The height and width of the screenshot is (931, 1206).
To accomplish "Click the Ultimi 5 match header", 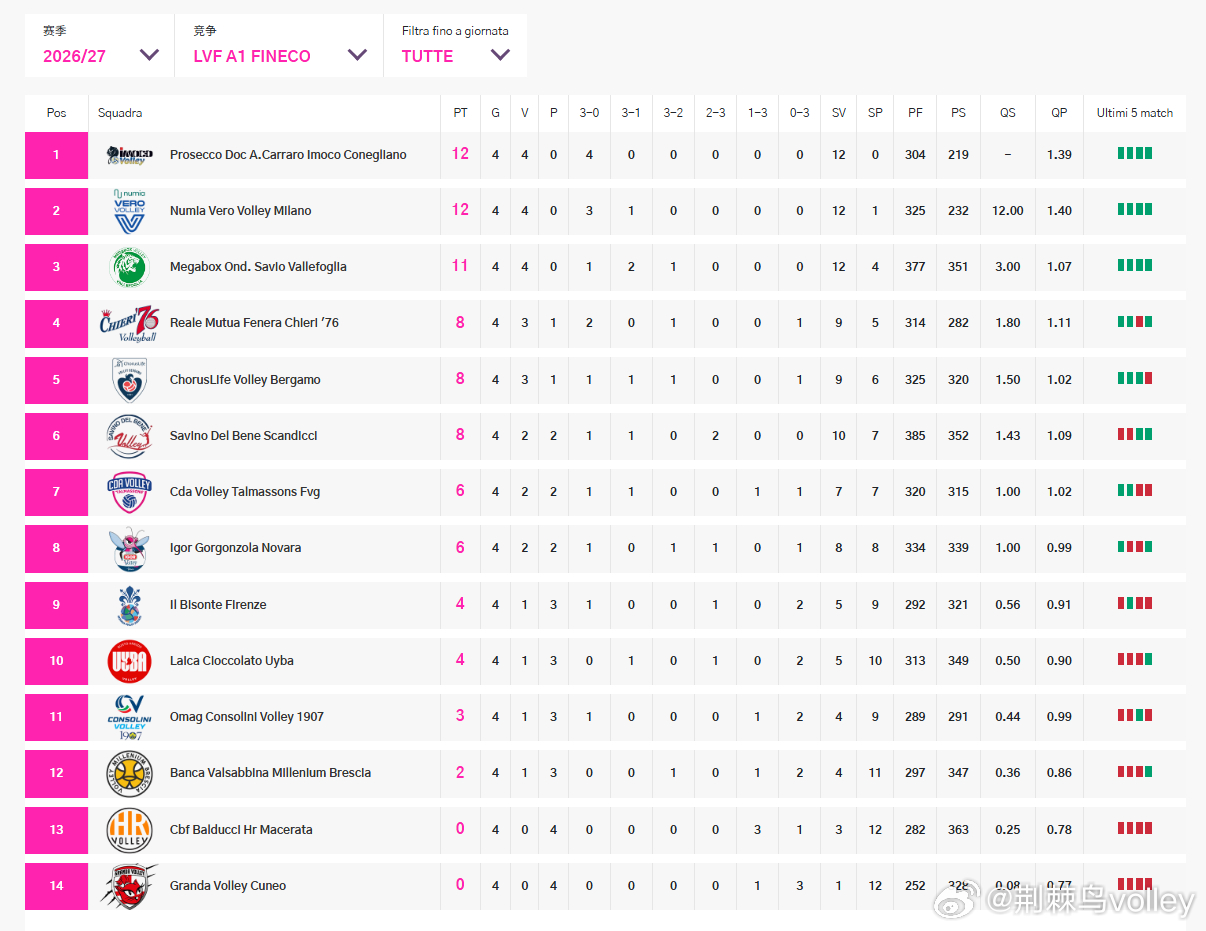I will click(1135, 113).
